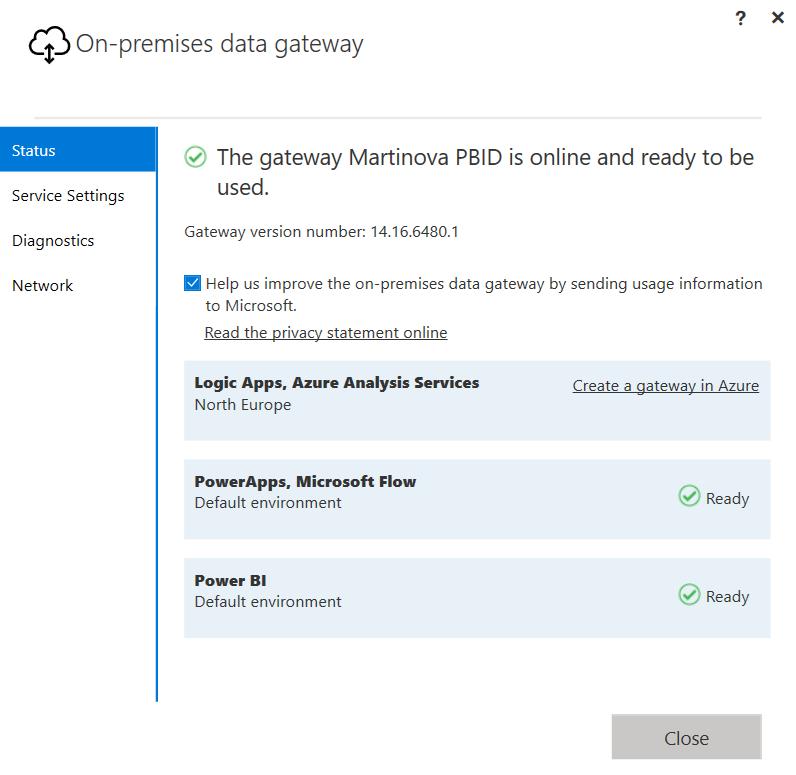Click the Help us improve usage information label
The image size is (796, 775).
click(x=484, y=294)
